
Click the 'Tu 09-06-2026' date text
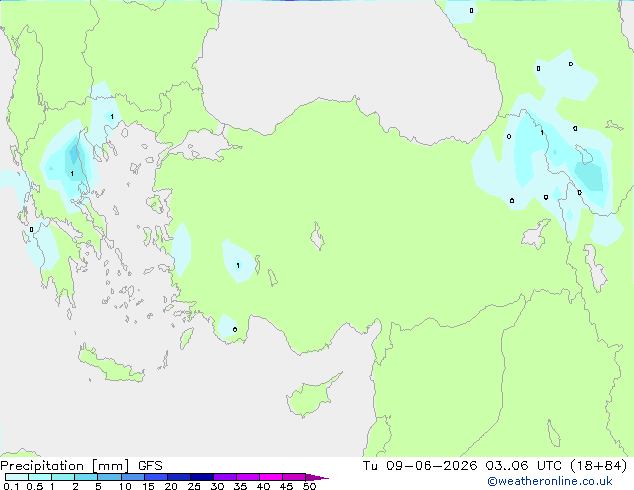point(420,466)
